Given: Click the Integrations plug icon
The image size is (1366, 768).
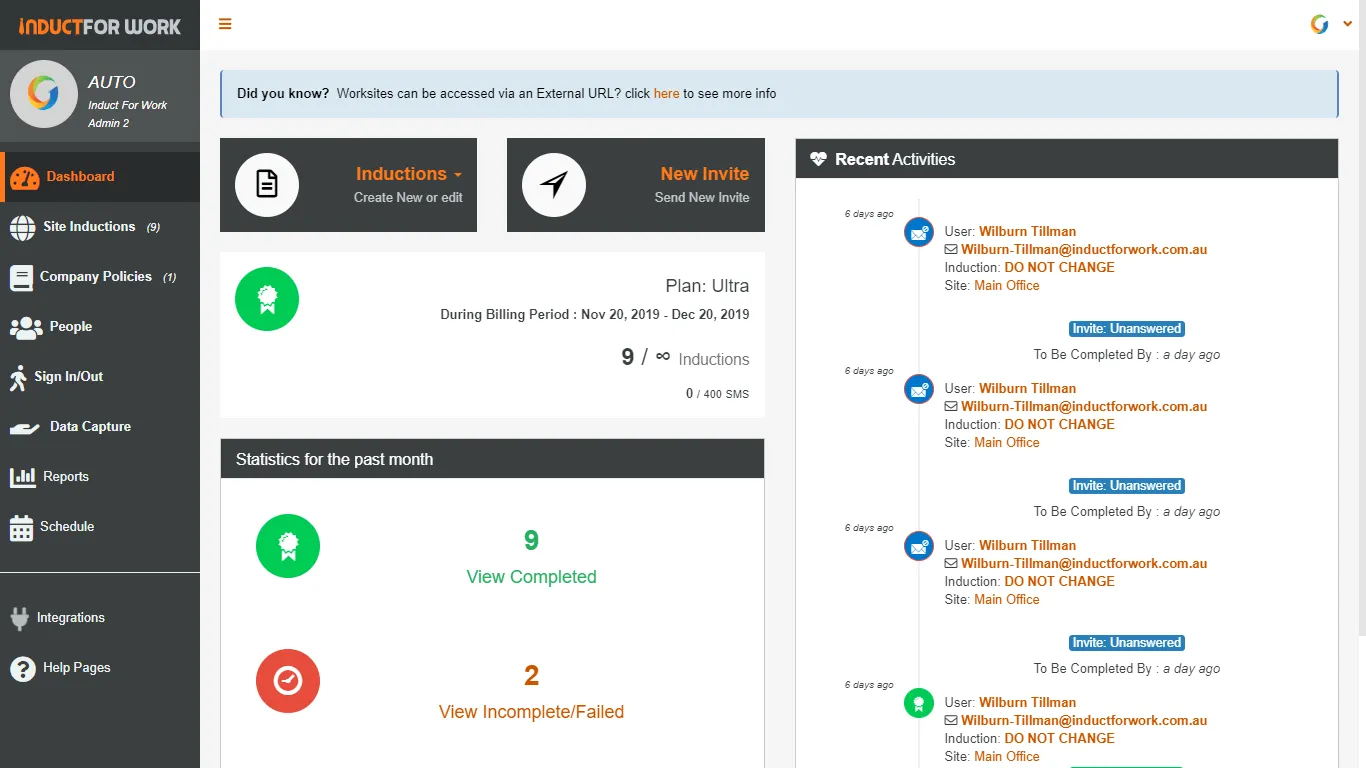Looking at the screenshot, I should [x=19, y=618].
